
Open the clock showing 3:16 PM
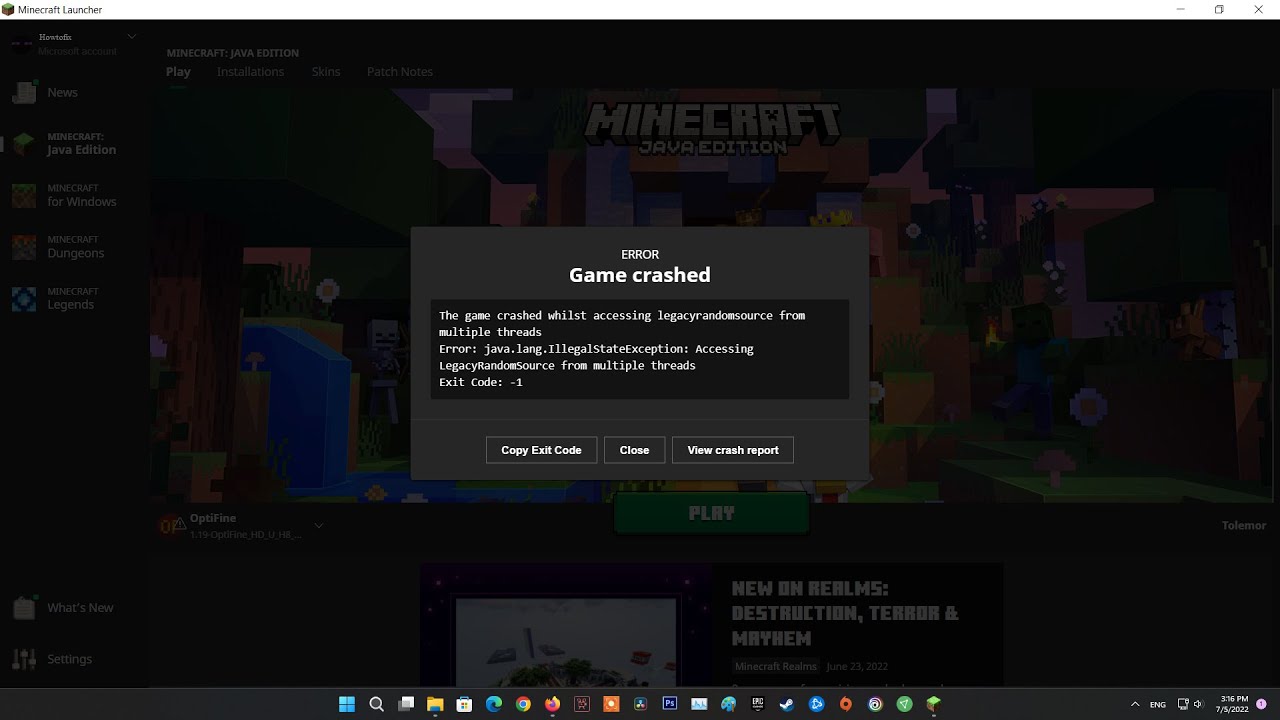1234,704
